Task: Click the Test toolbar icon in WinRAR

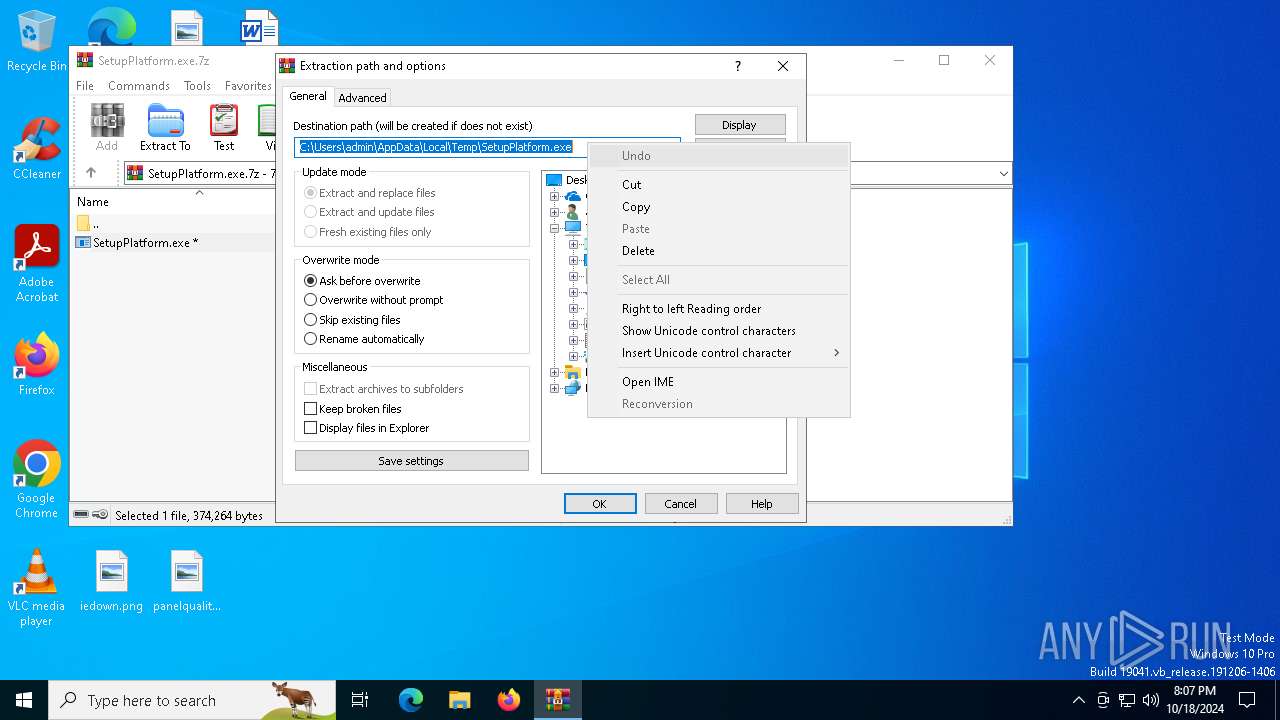Action: point(224,128)
